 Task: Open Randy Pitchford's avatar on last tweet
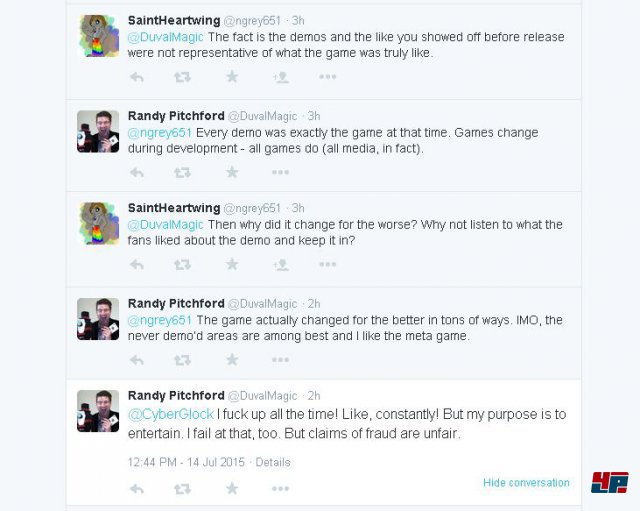coord(98,411)
